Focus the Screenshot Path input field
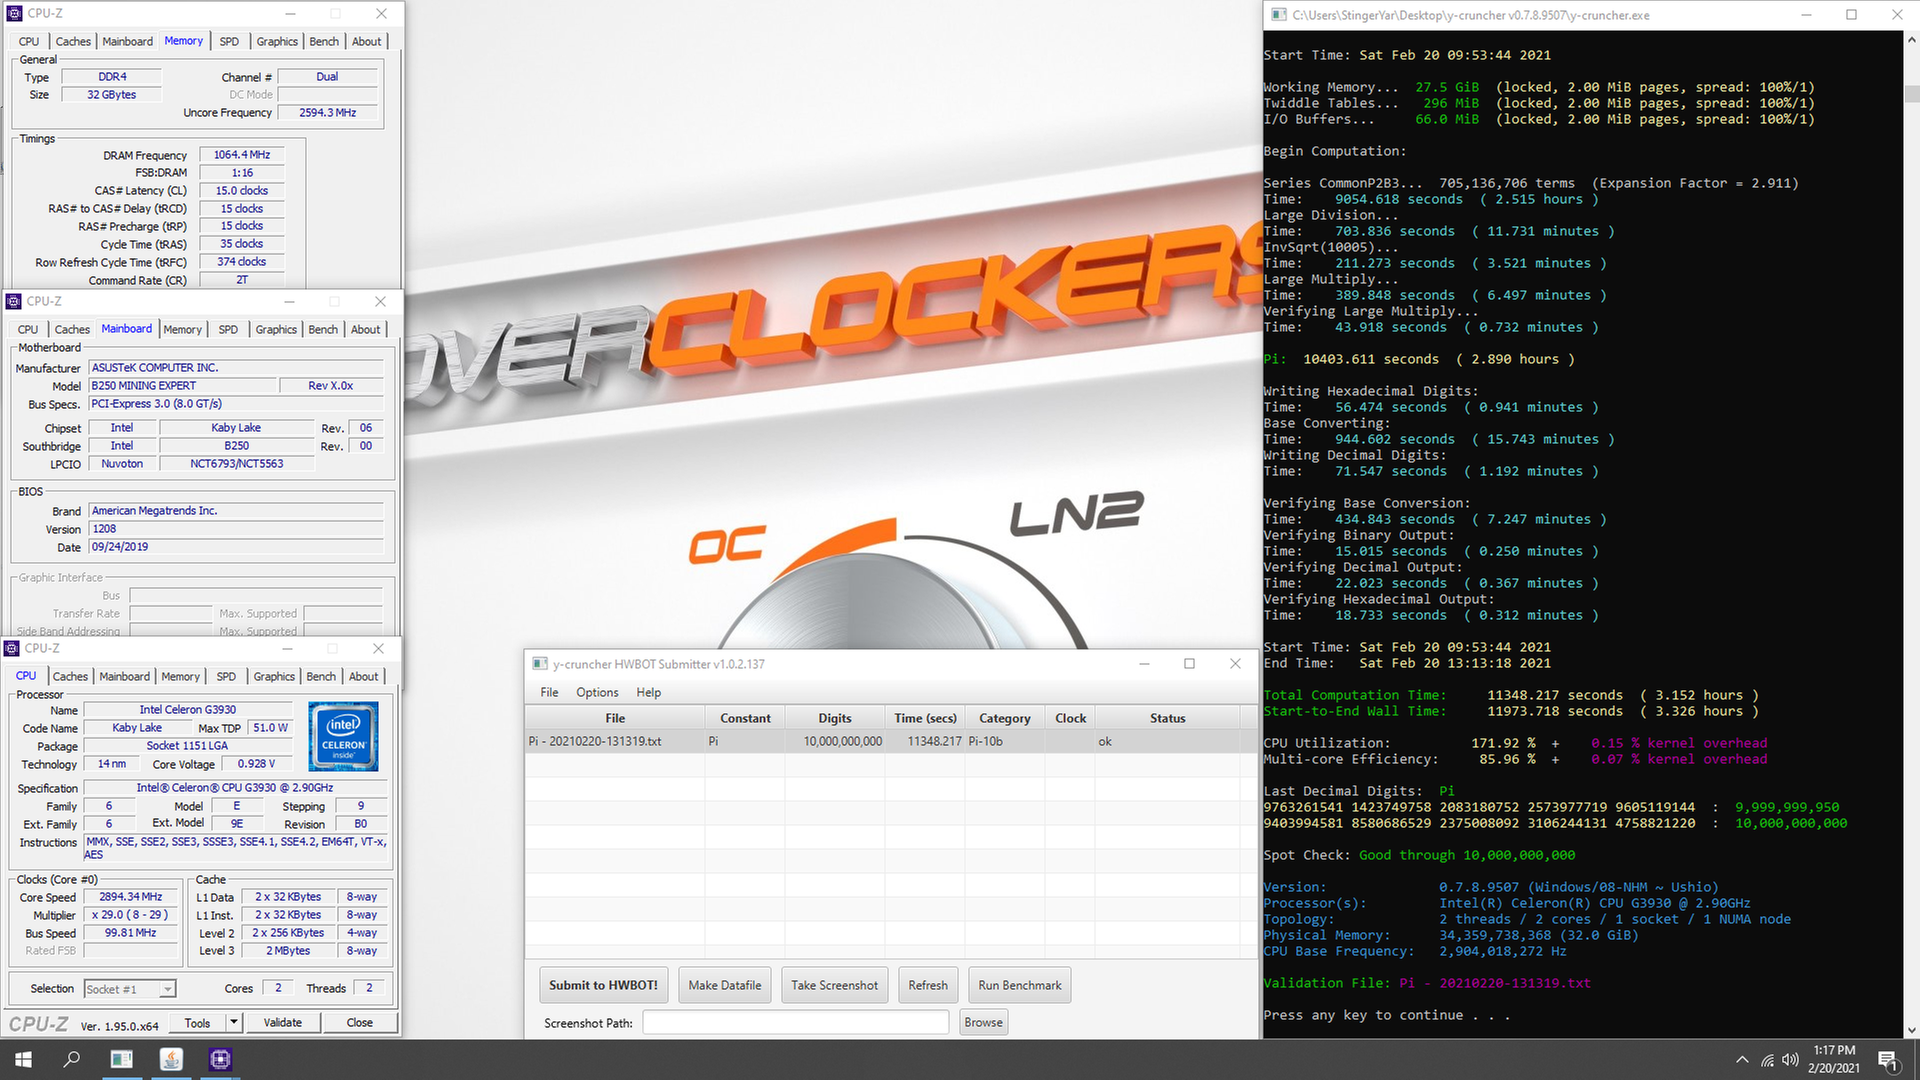The height and width of the screenshot is (1080, 1920). [x=795, y=1022]
